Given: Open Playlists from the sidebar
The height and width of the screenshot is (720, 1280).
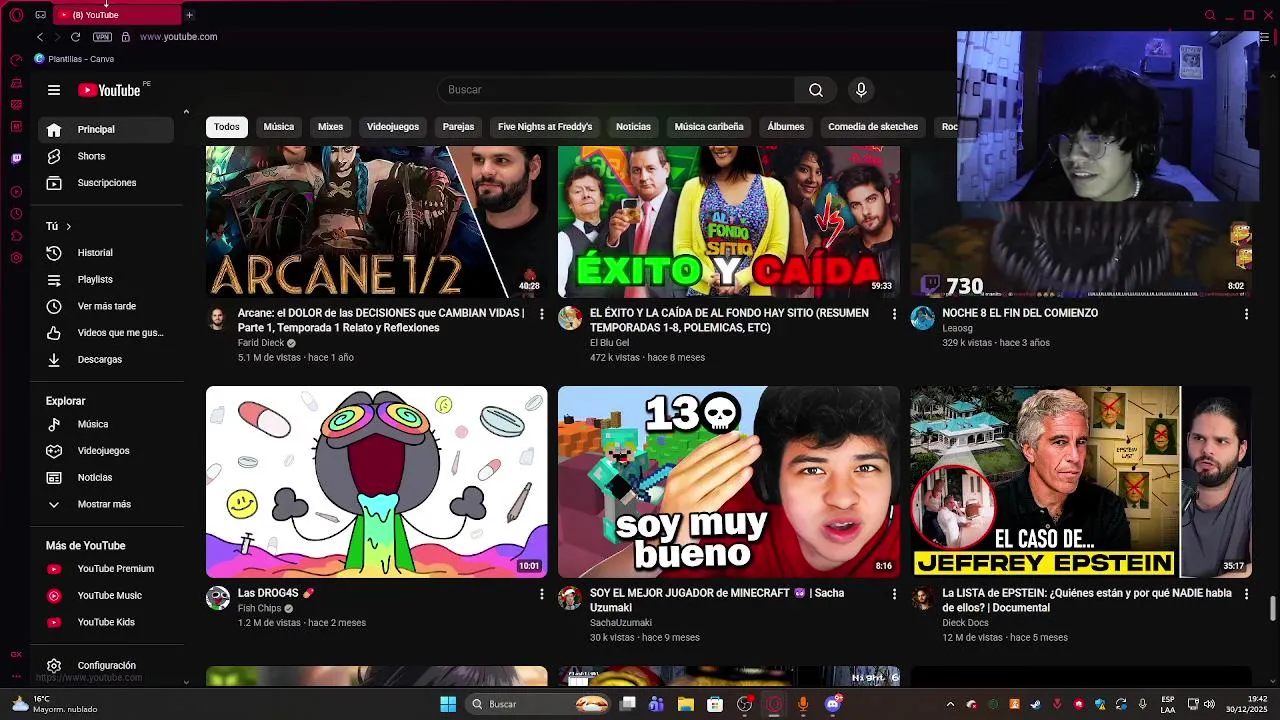Looking at the screenshot, I should (107, 280).
